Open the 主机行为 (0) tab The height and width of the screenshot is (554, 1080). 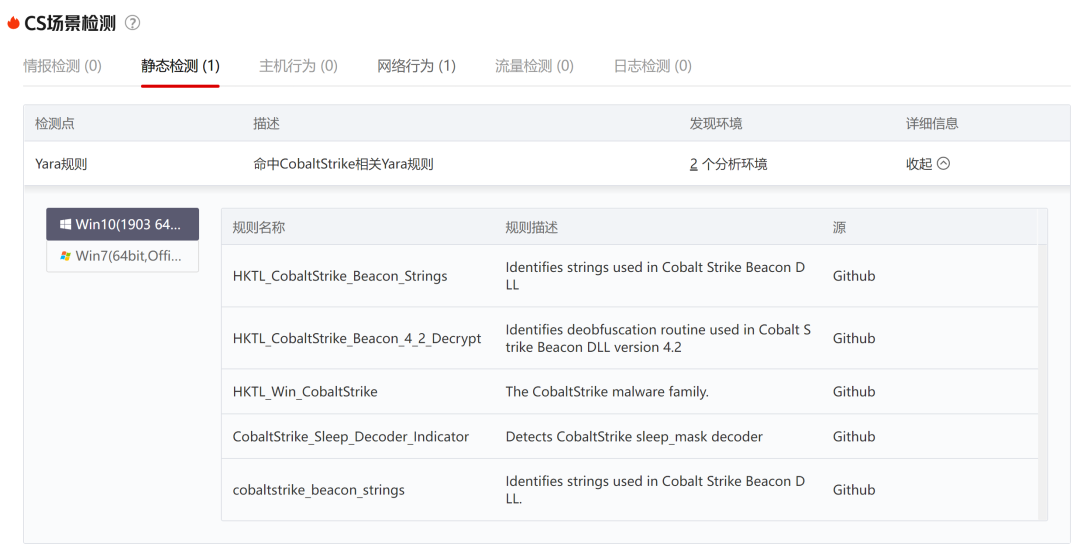[298, 65]
